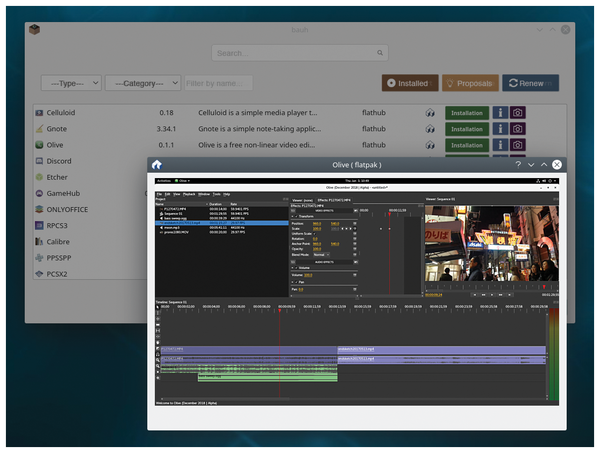Click the Celluloid app icon
Viewport: 600px width, 453px height.
click(39, 113)
